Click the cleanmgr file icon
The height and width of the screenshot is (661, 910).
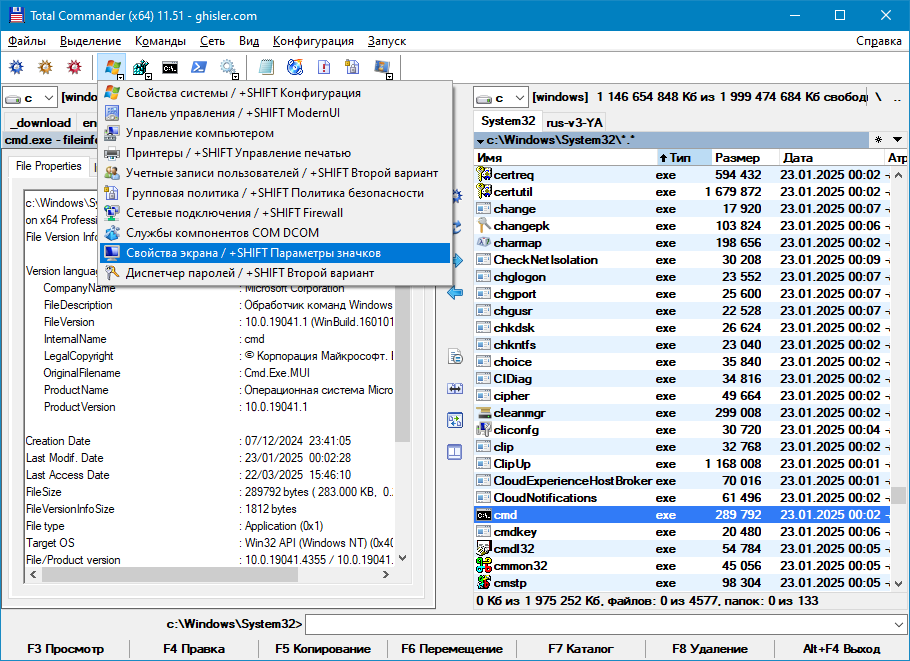(x=484, y=413)
